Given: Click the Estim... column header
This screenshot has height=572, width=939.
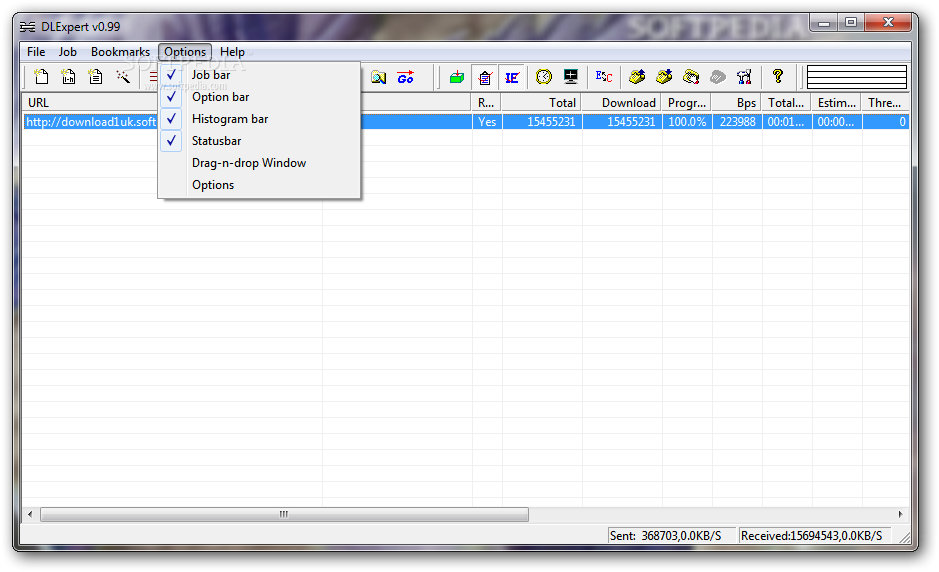Looking at the screenshot, I should [x=837, y=102].
